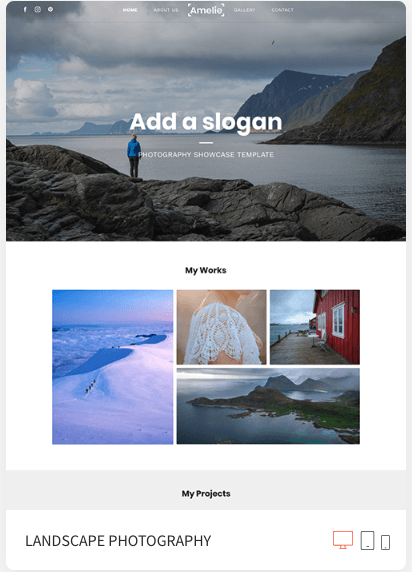Viewport: 412px width, 572px height.
Task: Open the Instagram social icon
Action: [x=38, y=9]
